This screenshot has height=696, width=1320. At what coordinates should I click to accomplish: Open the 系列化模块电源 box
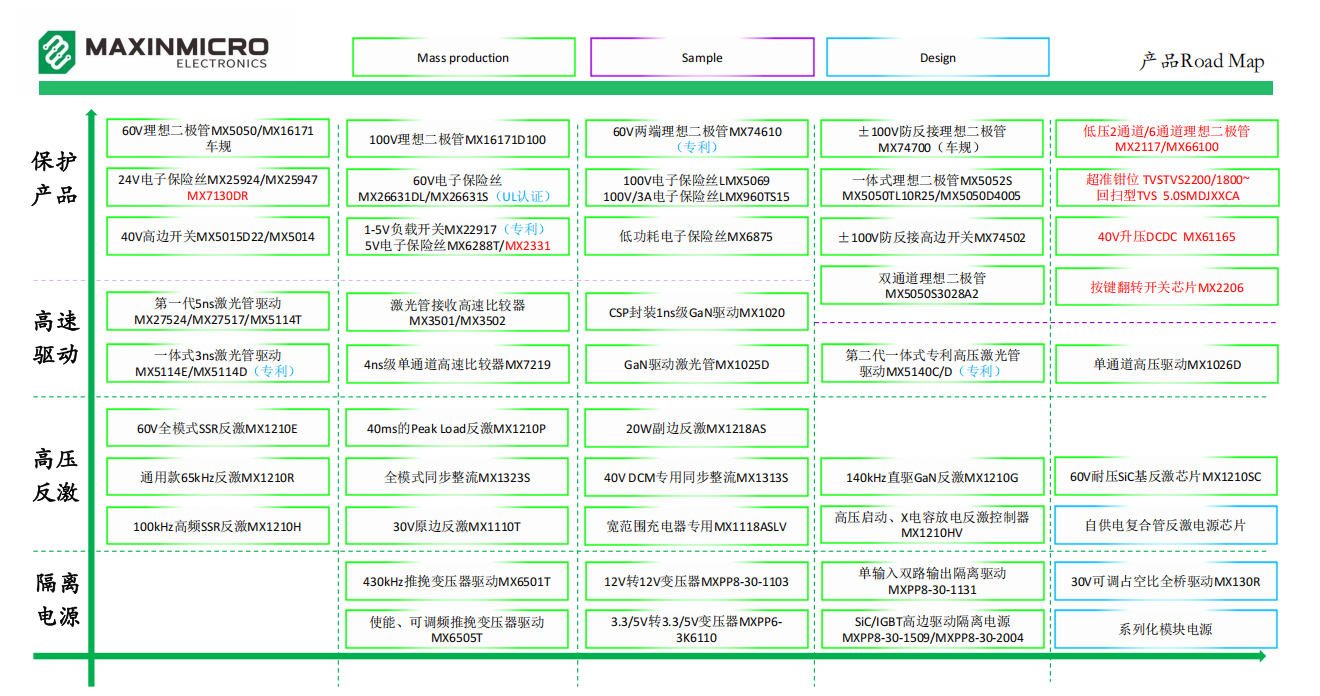[1166, 629]
